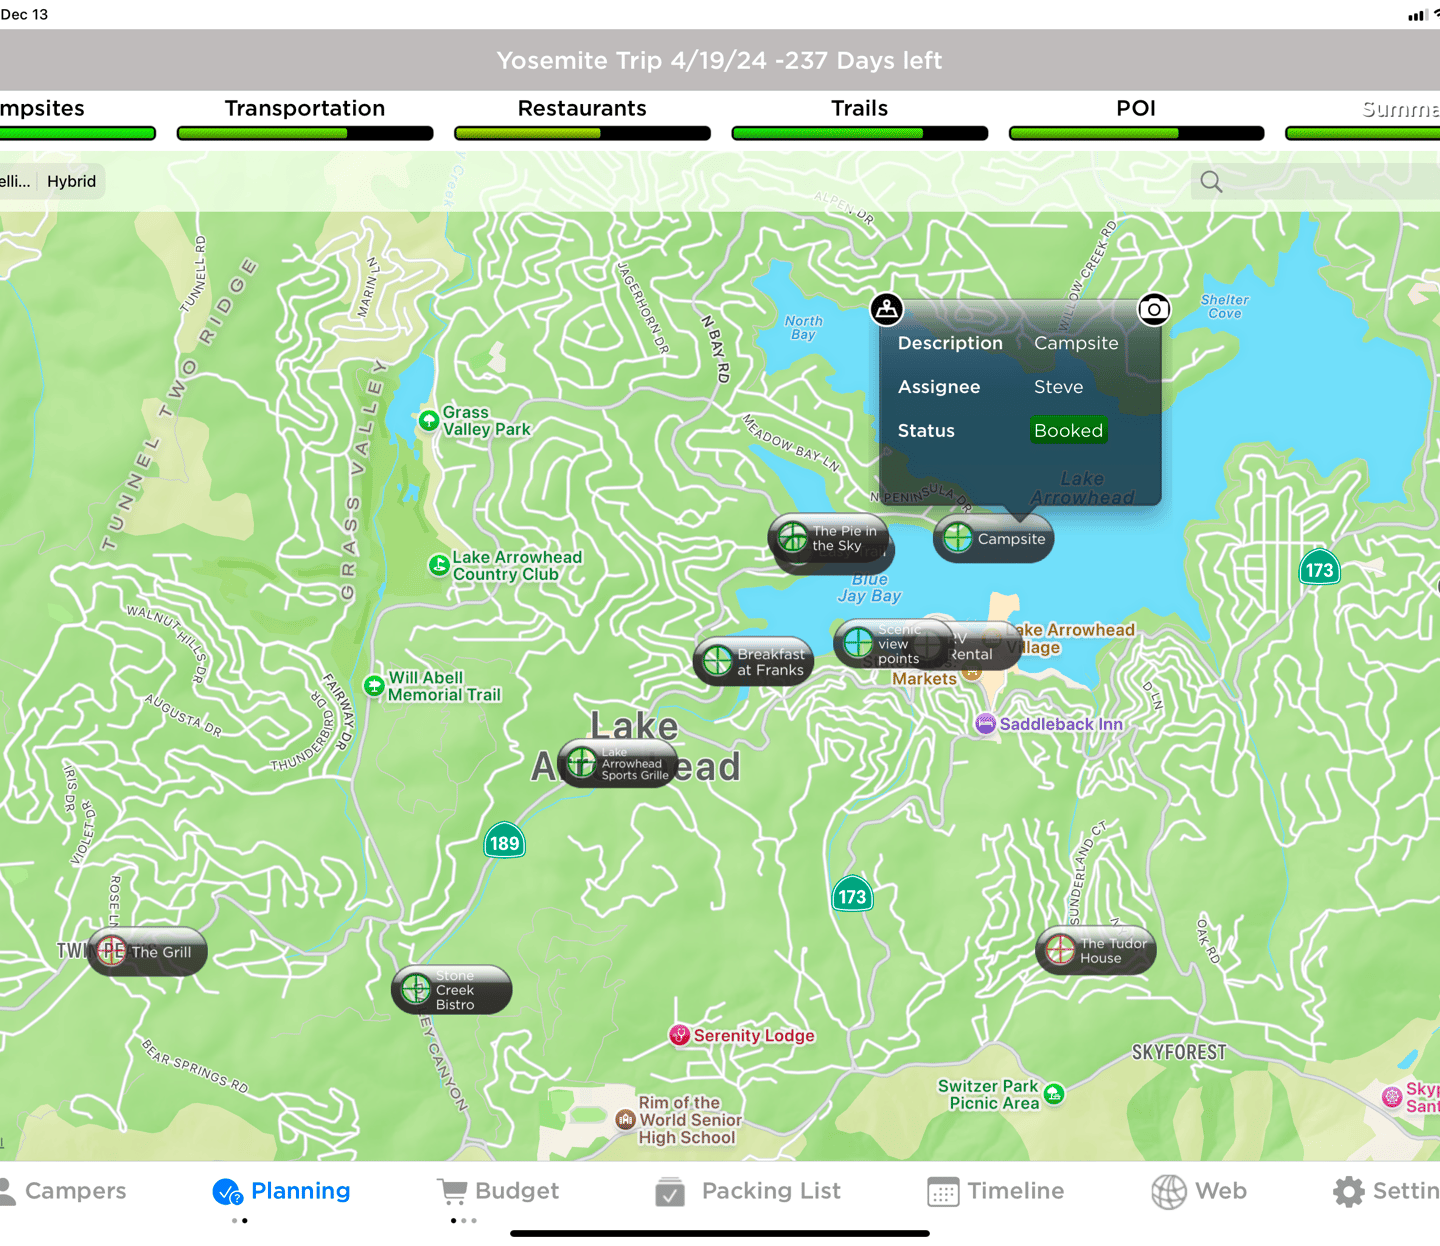
Task: Go to the Budget bottom tab
Action: pyautogui.click(x=498, y=1191)
